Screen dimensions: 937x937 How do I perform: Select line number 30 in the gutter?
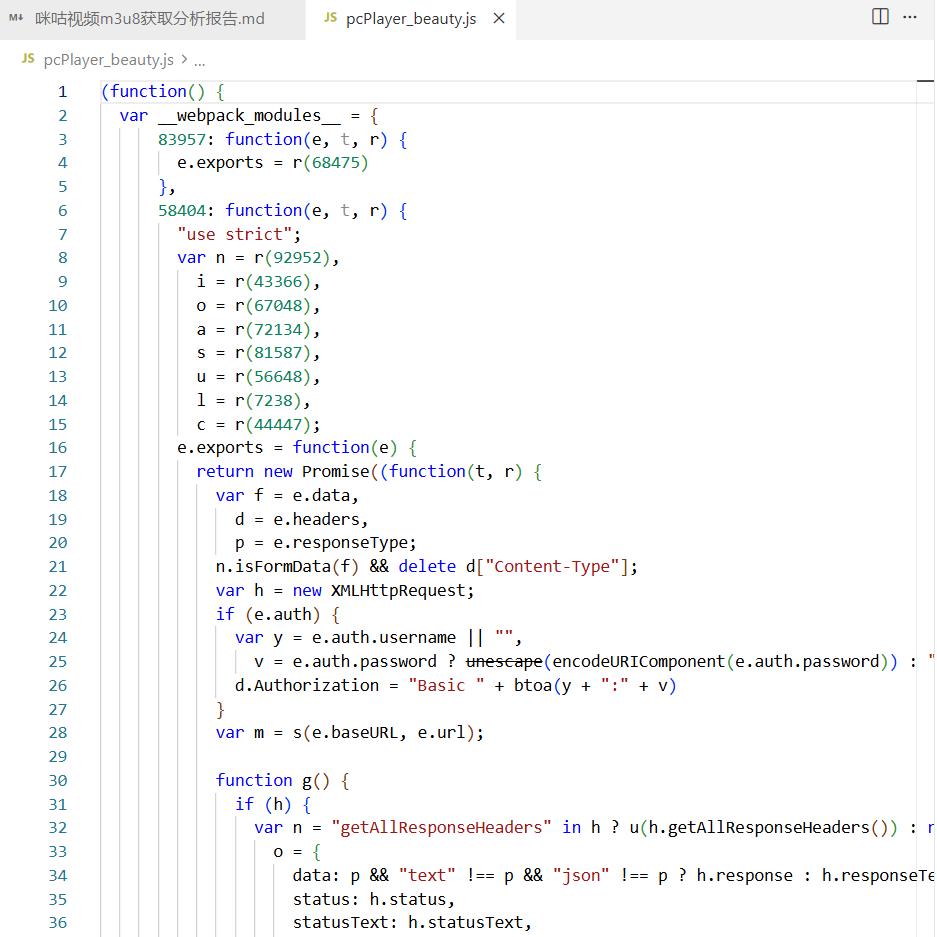tap(58, 780)
